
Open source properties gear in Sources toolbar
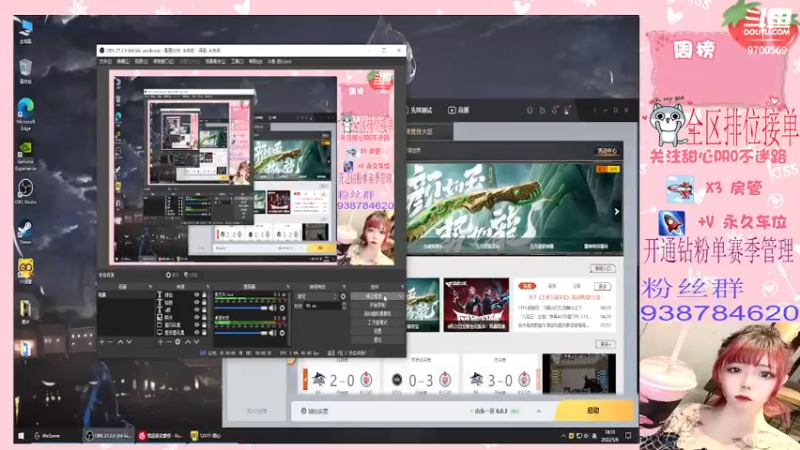click(x=178, y=342)
